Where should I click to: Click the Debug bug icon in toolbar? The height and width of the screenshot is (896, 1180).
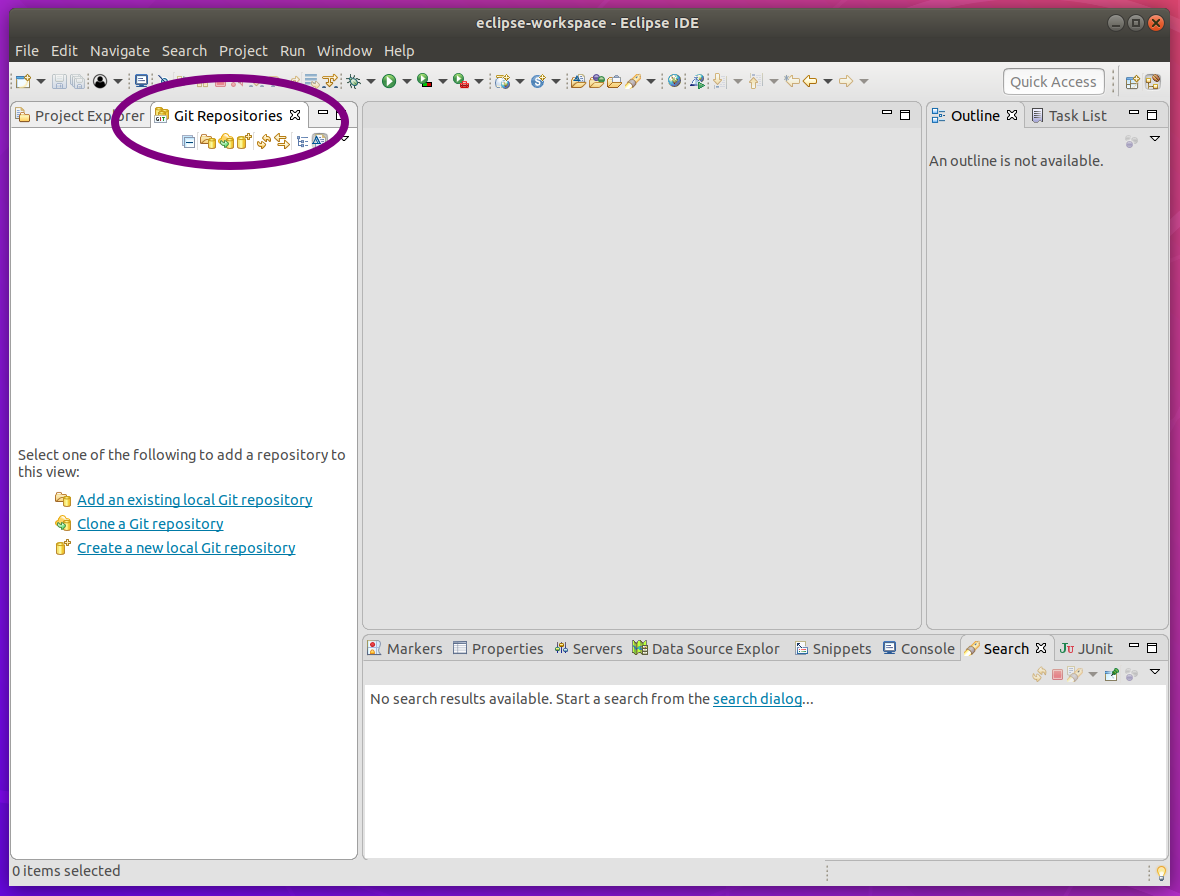point(353,81)
